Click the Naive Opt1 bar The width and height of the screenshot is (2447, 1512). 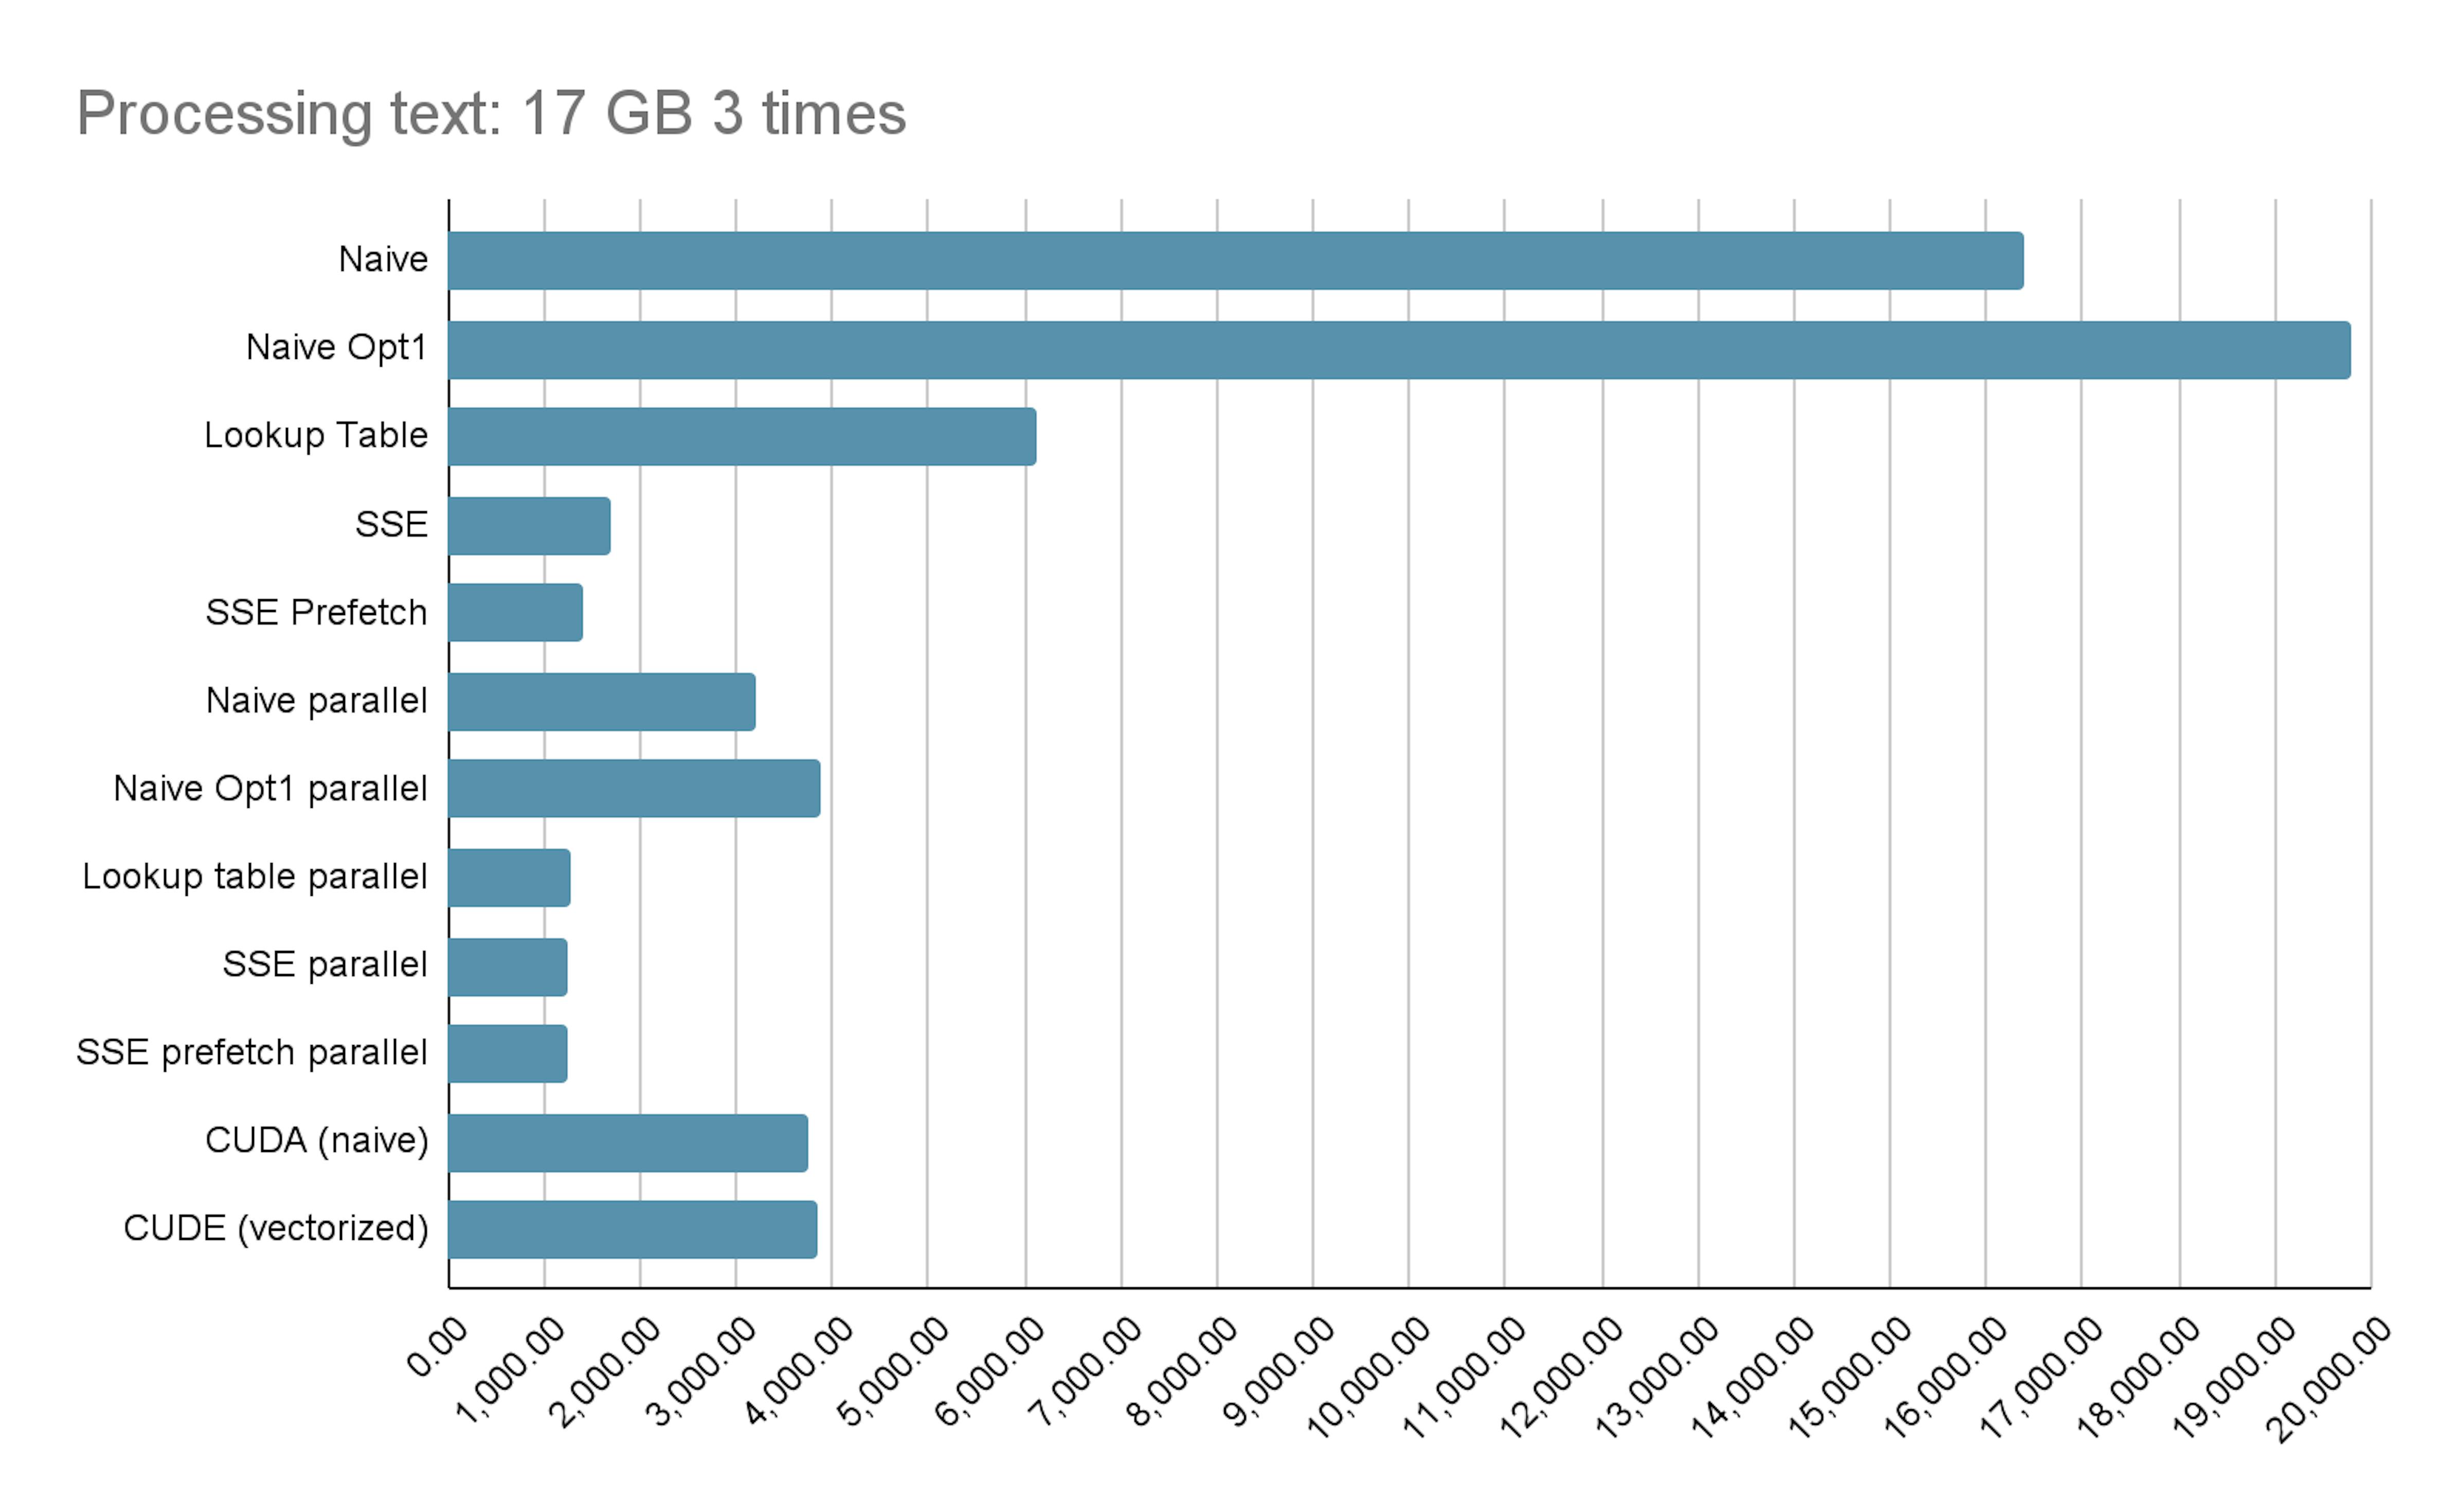(x=1398, y=350)
